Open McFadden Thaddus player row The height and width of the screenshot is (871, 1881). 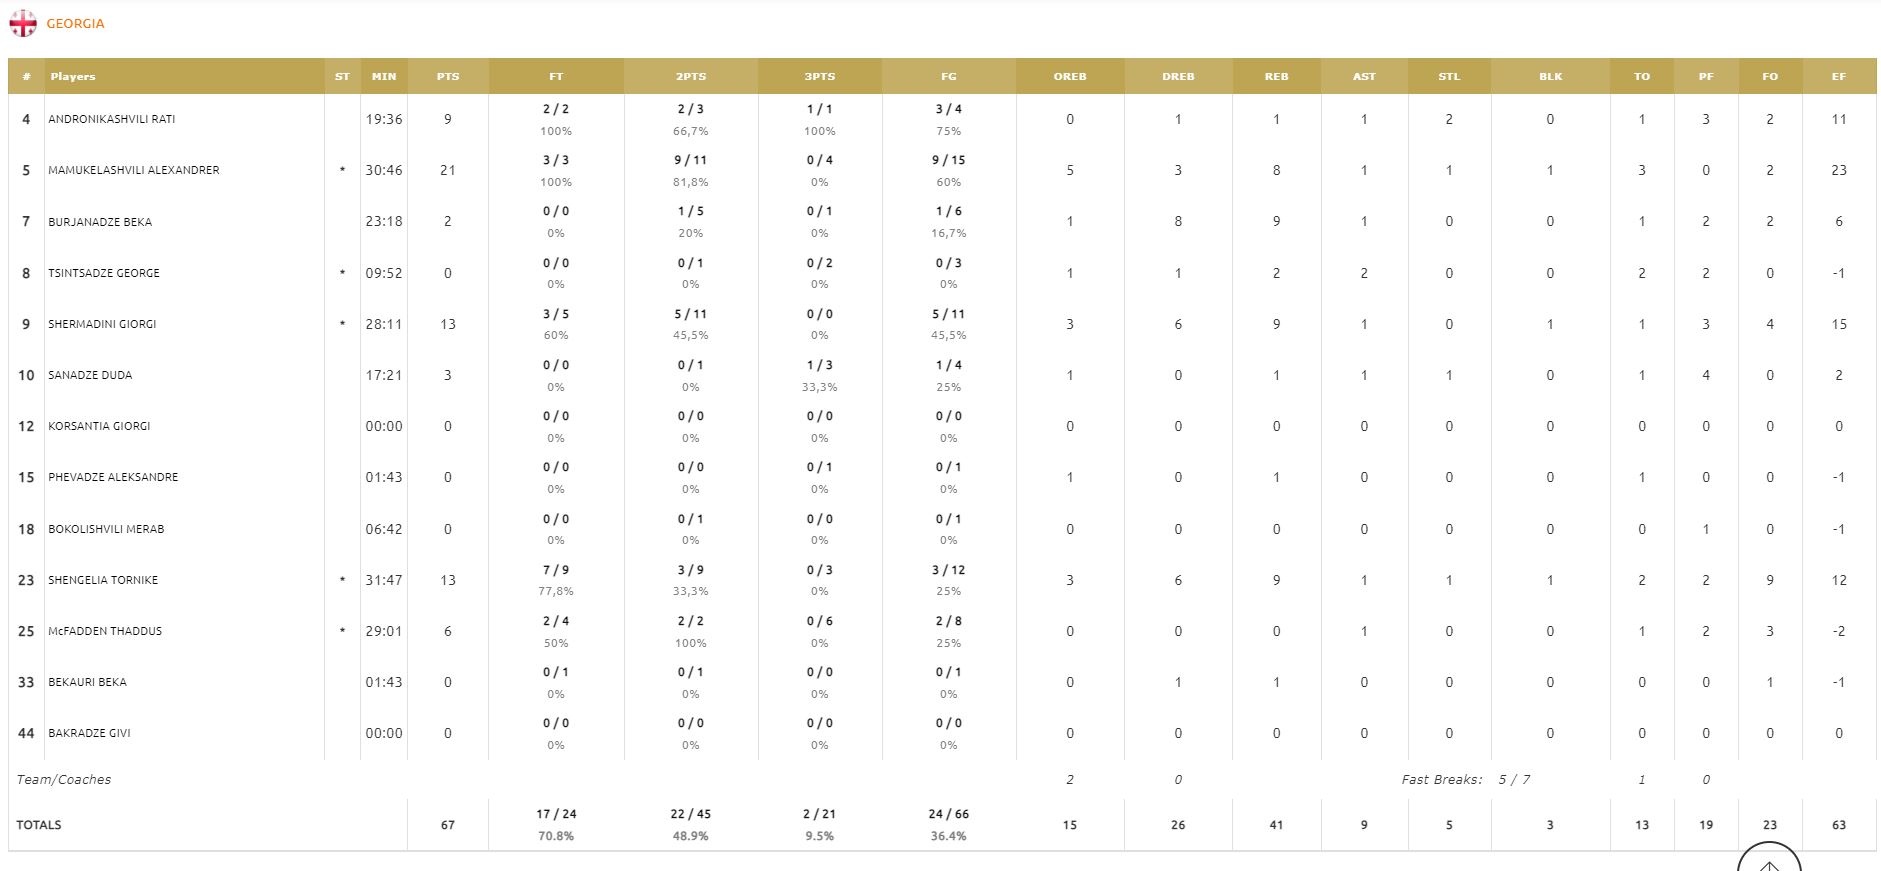pyautogui.click(x=105, y=631)
